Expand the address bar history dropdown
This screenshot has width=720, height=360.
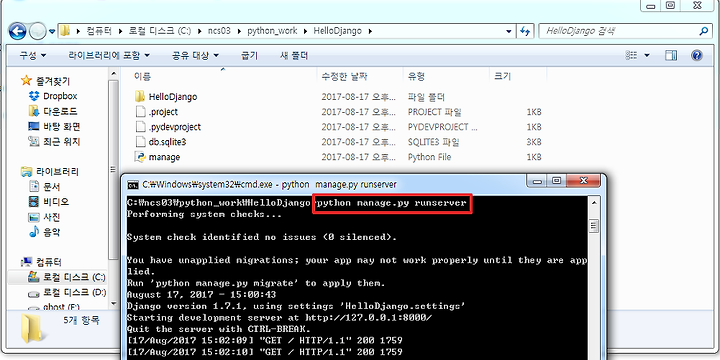(x=508, y=31)
